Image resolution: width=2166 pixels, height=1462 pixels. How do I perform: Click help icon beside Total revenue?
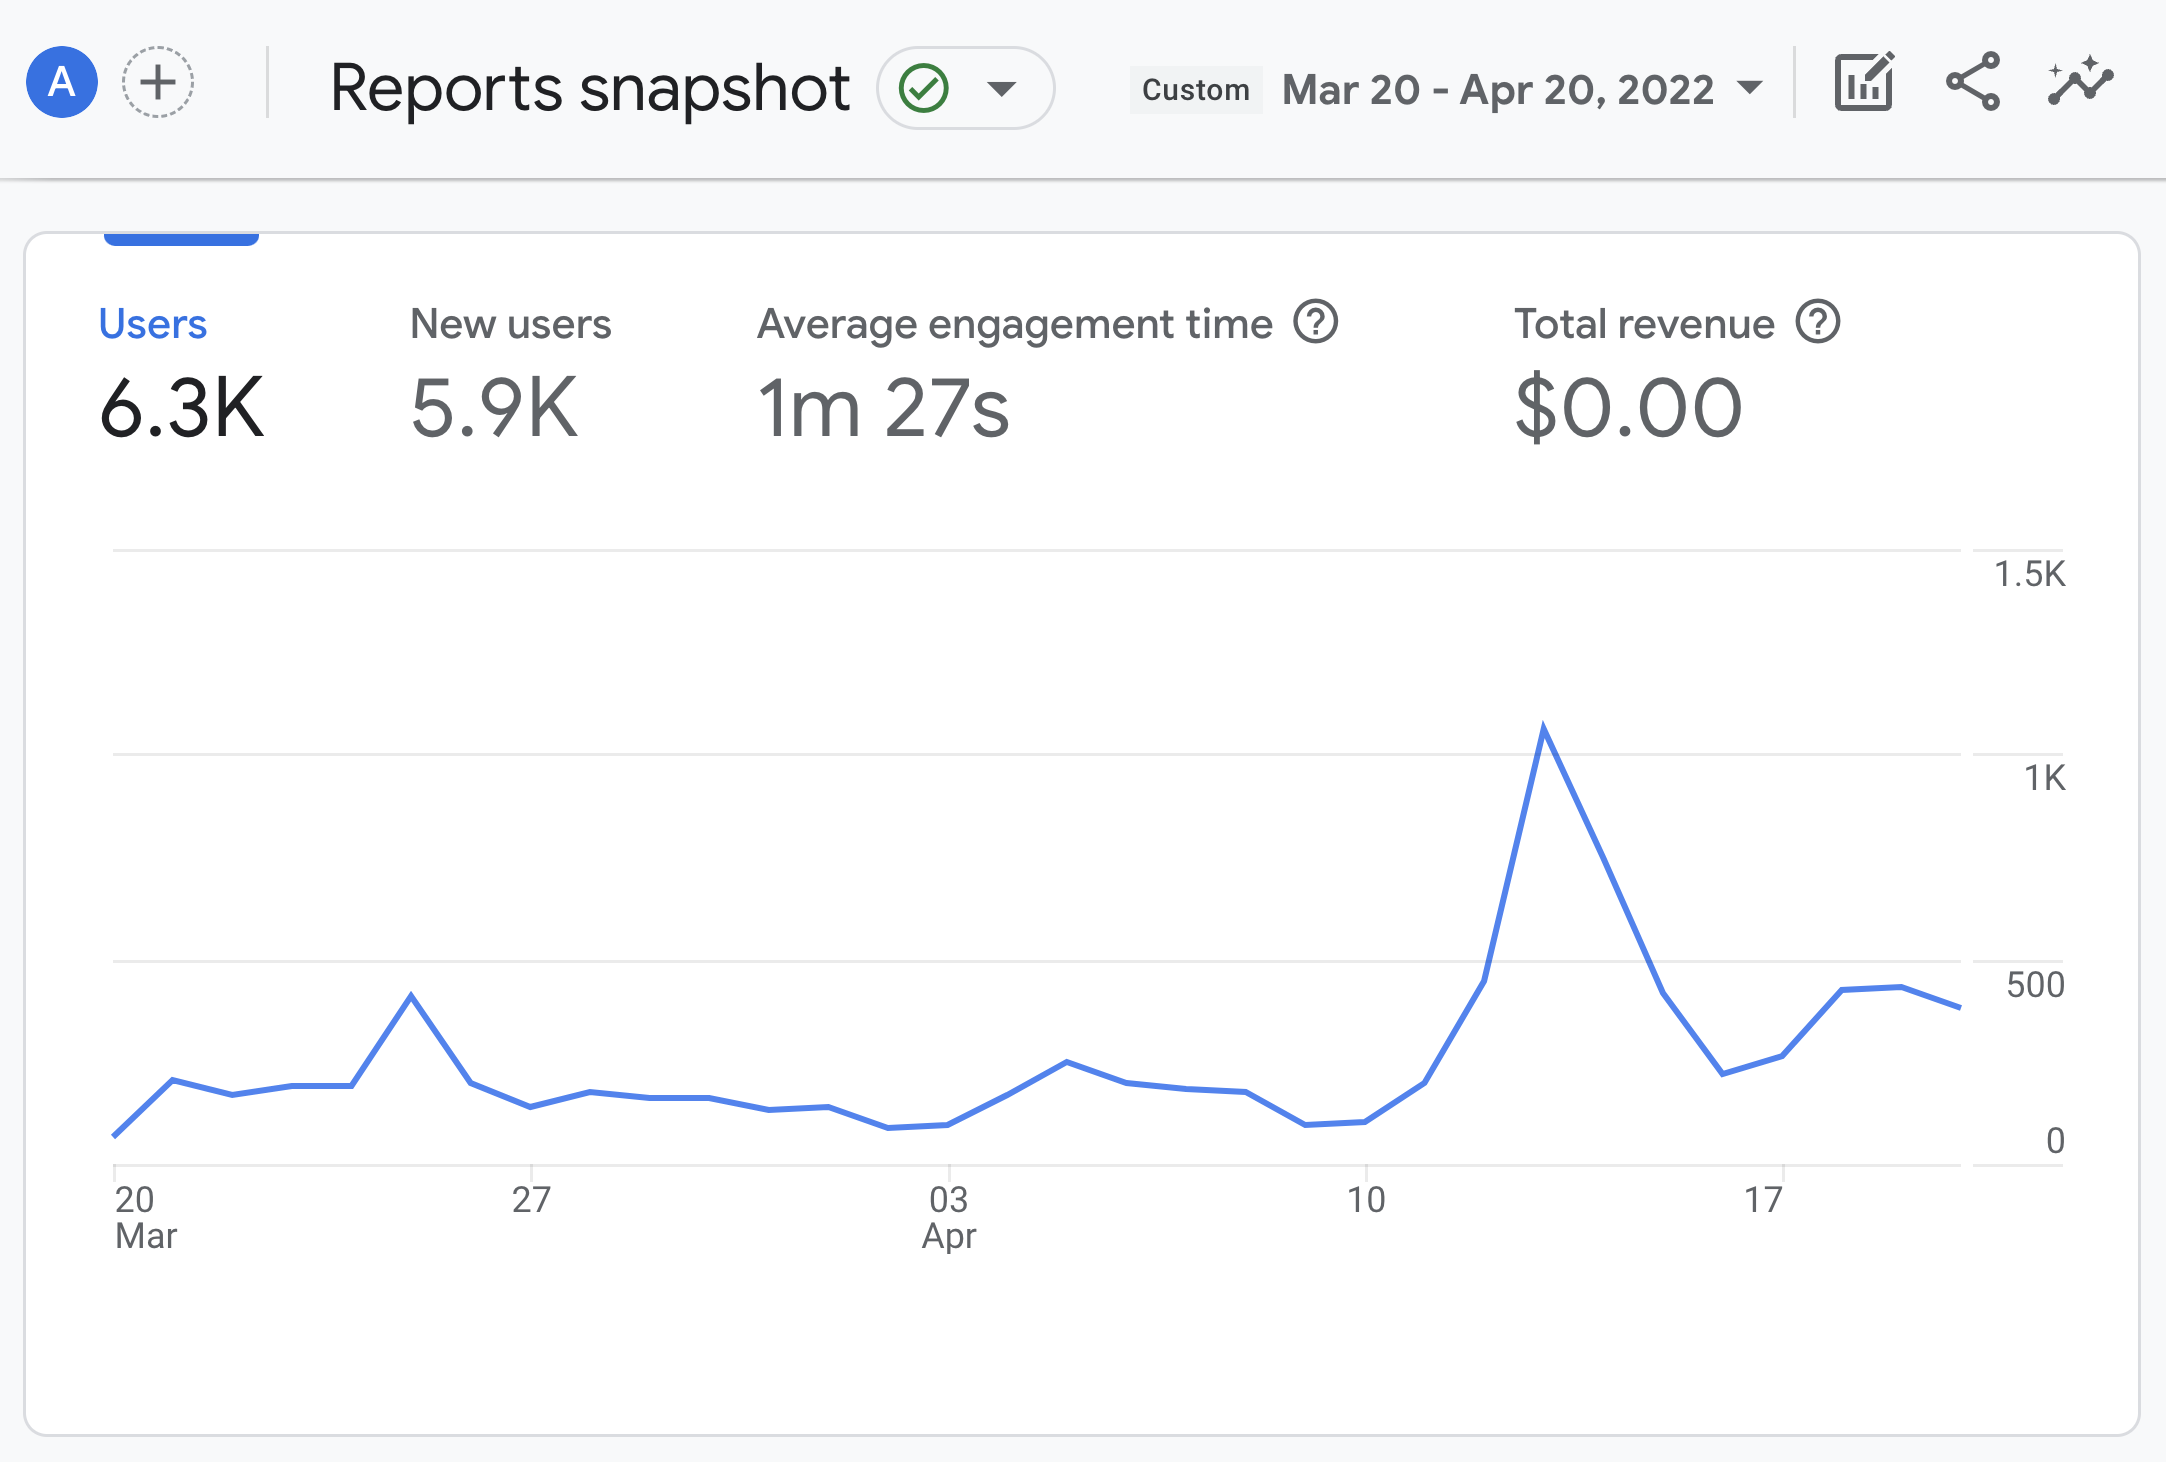(x=1818, y=323)
